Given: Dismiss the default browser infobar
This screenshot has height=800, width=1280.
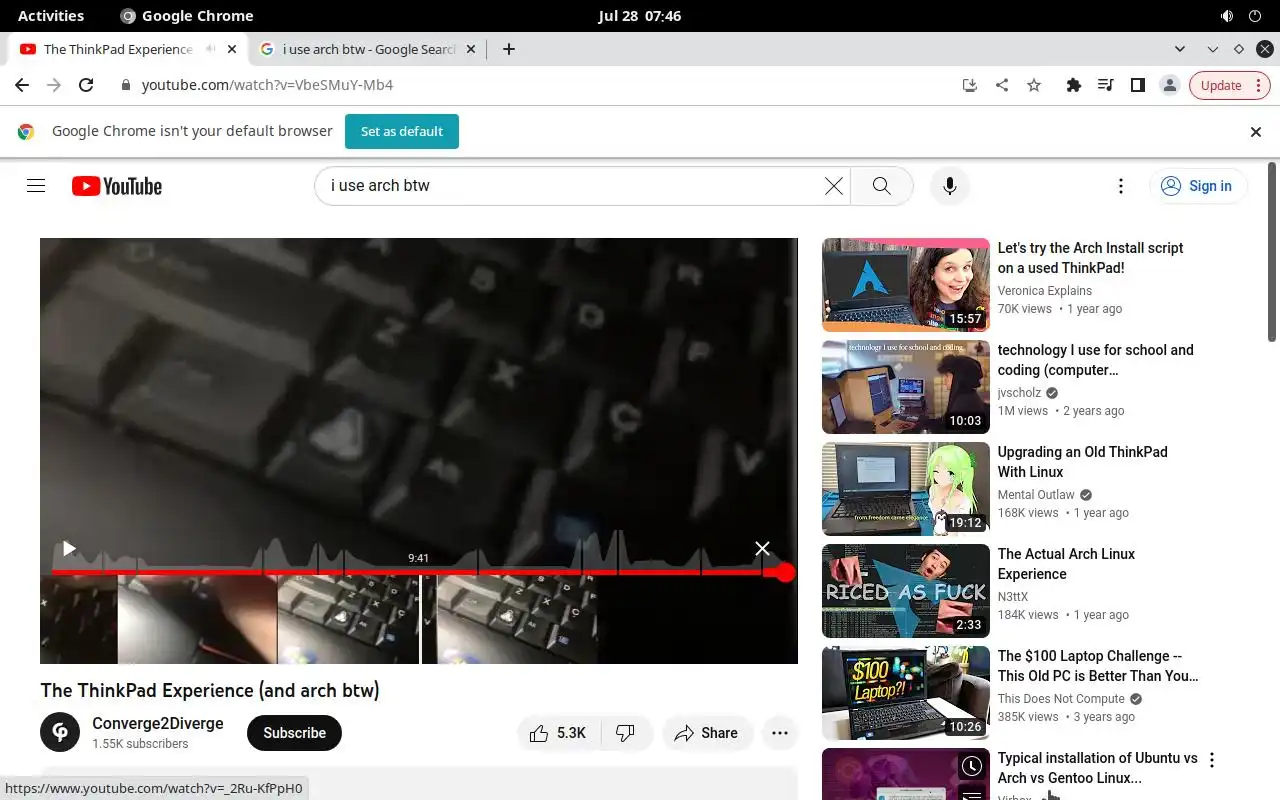Looking at the screenshot, I should (x=1256, y=131).
